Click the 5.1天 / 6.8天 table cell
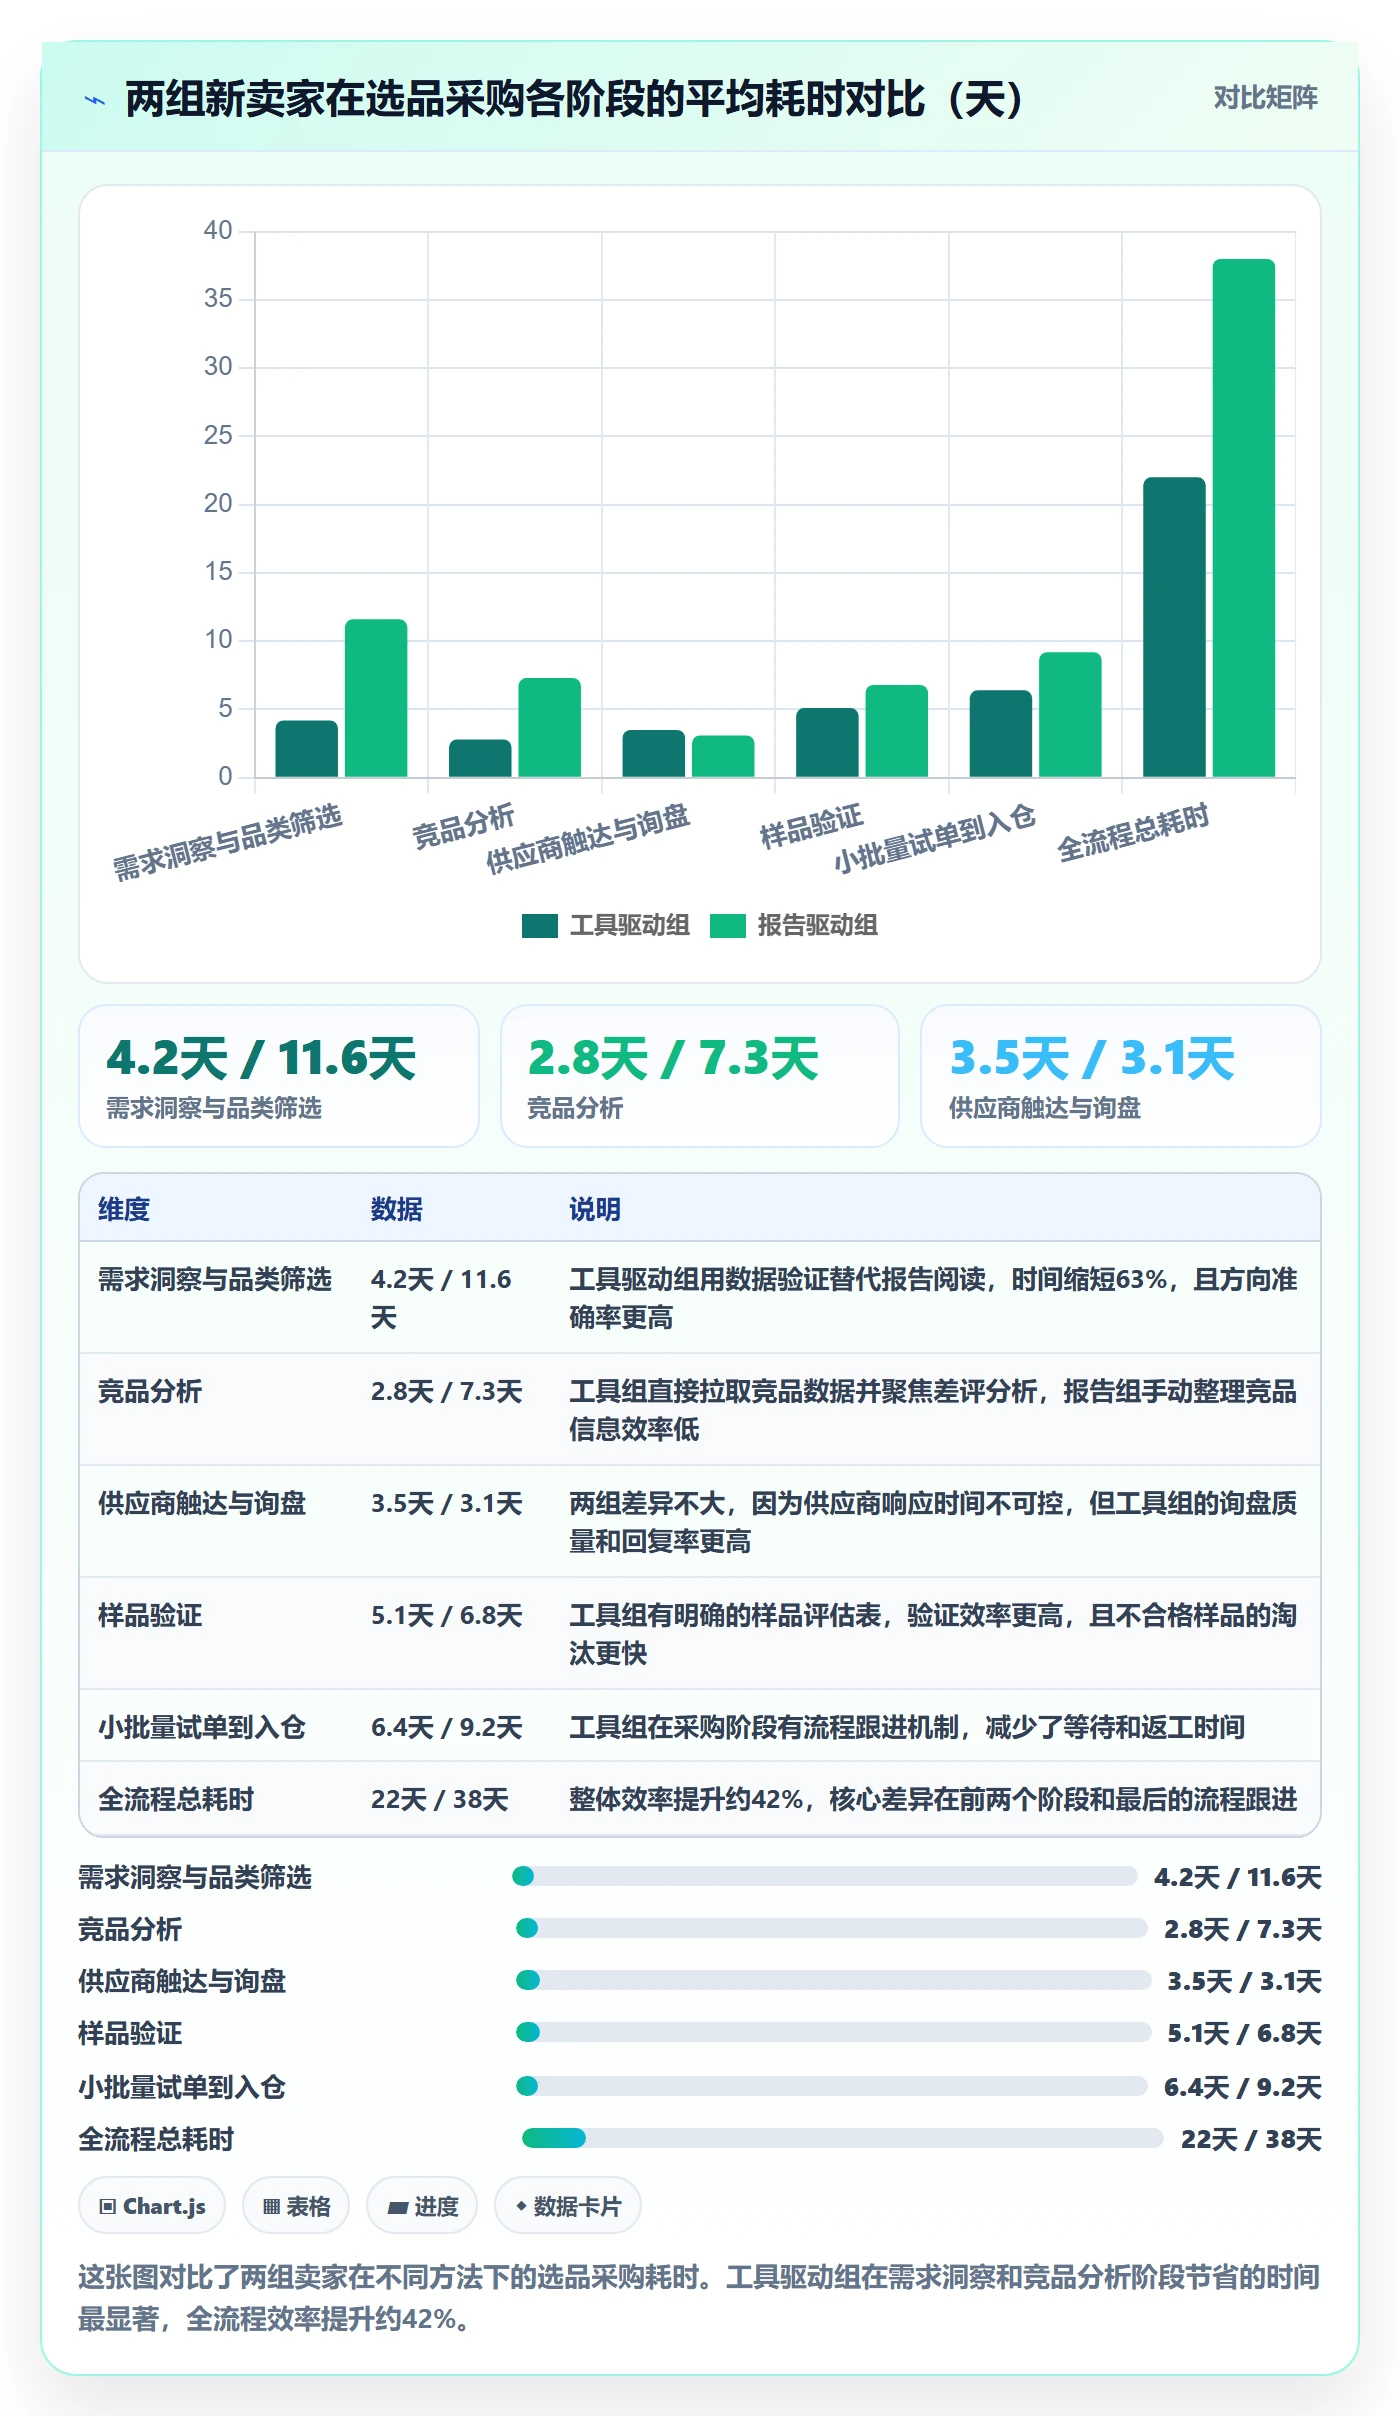The width and height of the screenshot is (1400, 2416). click(x=447, y=1615)
